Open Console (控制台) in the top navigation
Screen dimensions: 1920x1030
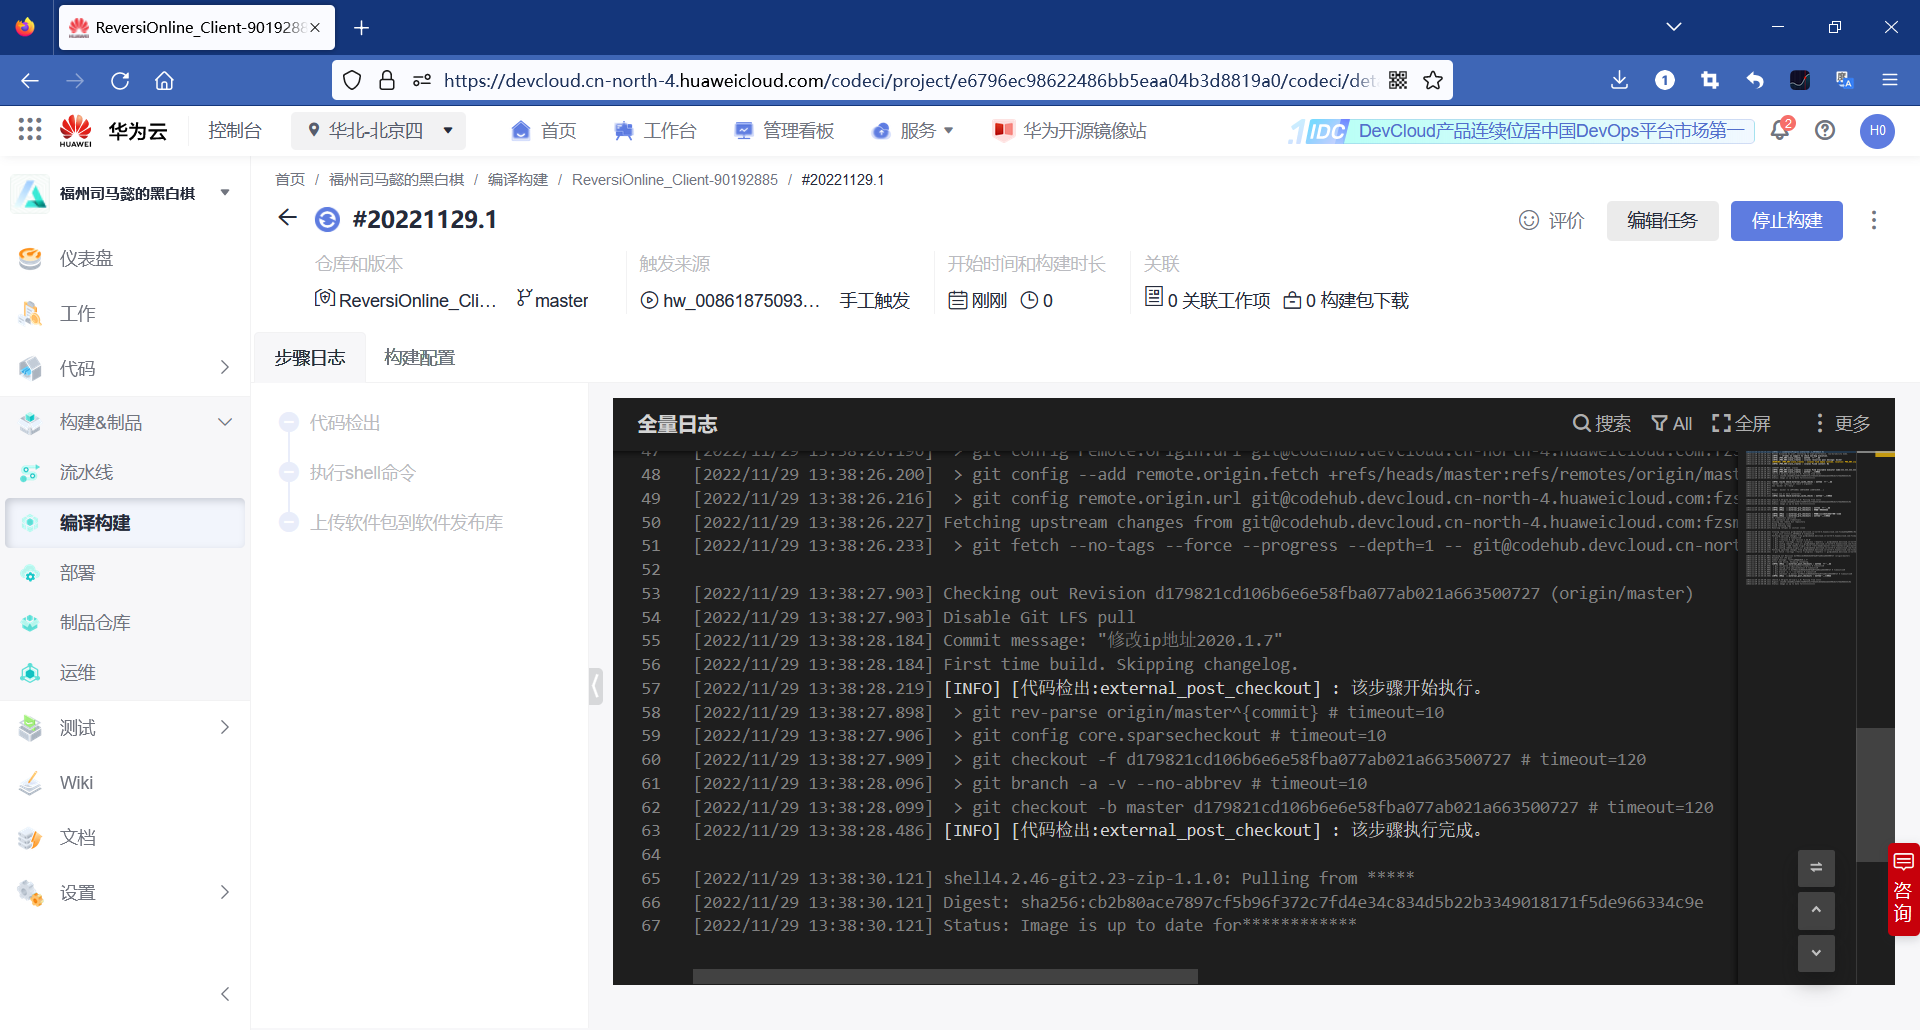pos(234,130)
